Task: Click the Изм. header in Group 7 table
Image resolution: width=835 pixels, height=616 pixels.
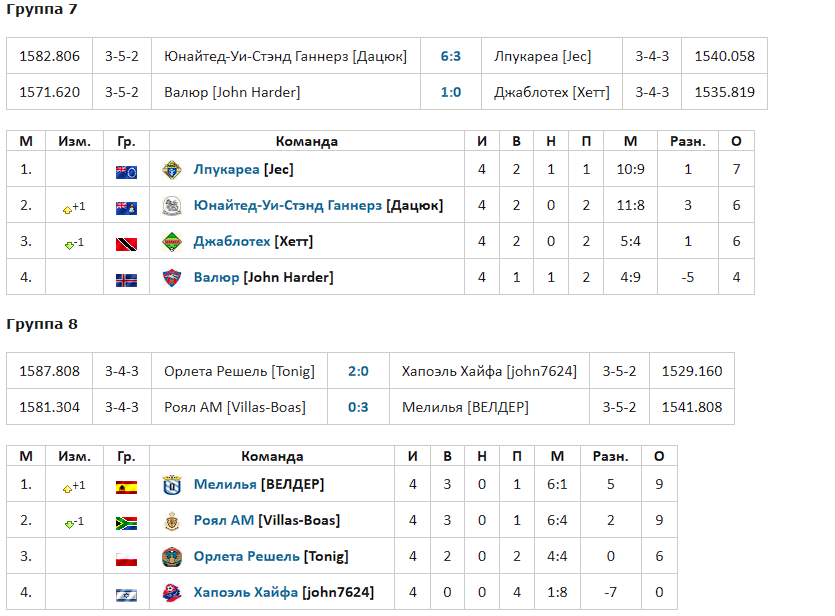Action: tap(75, 142)
